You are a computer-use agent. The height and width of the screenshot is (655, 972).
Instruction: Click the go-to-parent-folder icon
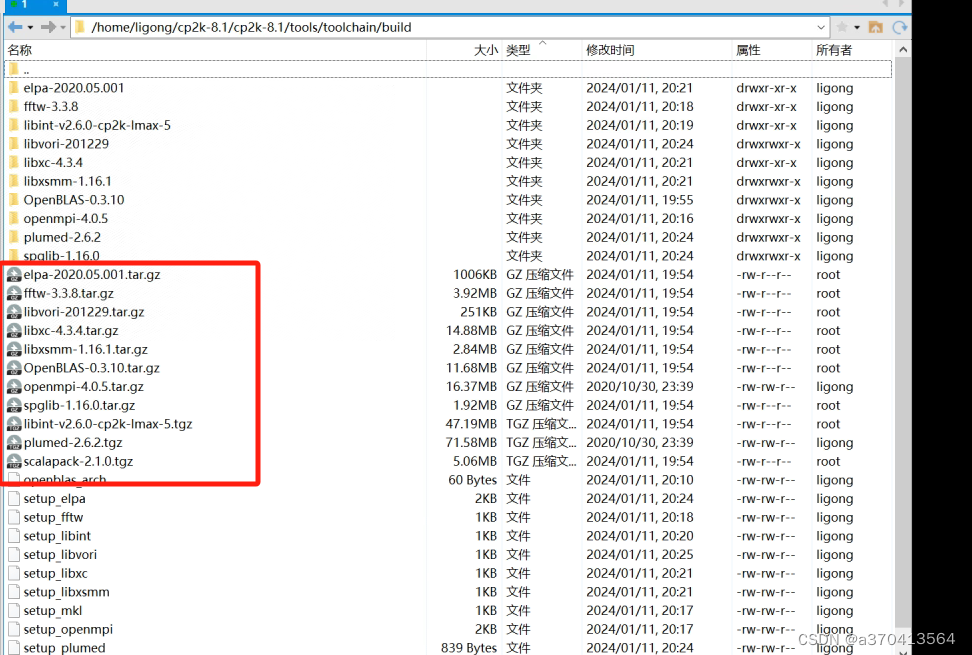coord(875,28)
